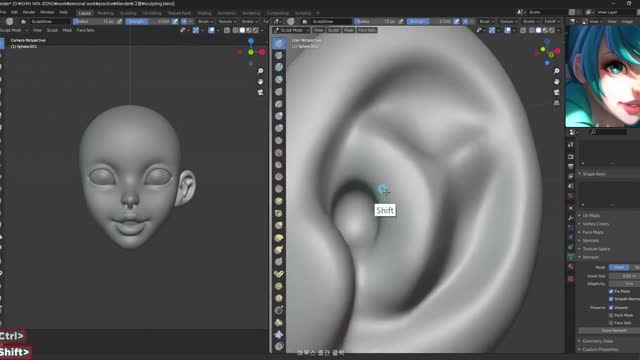
Task: Select the Layer sculpt brush
Action: point(279,104)
